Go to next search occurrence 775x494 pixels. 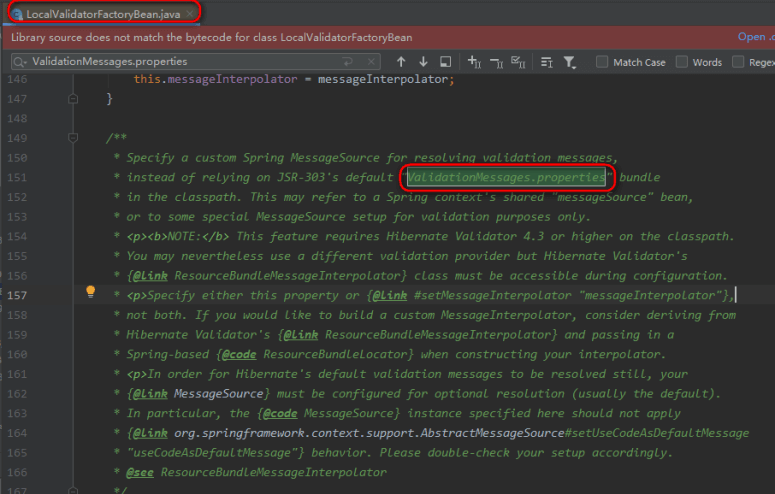coord(423,62)
